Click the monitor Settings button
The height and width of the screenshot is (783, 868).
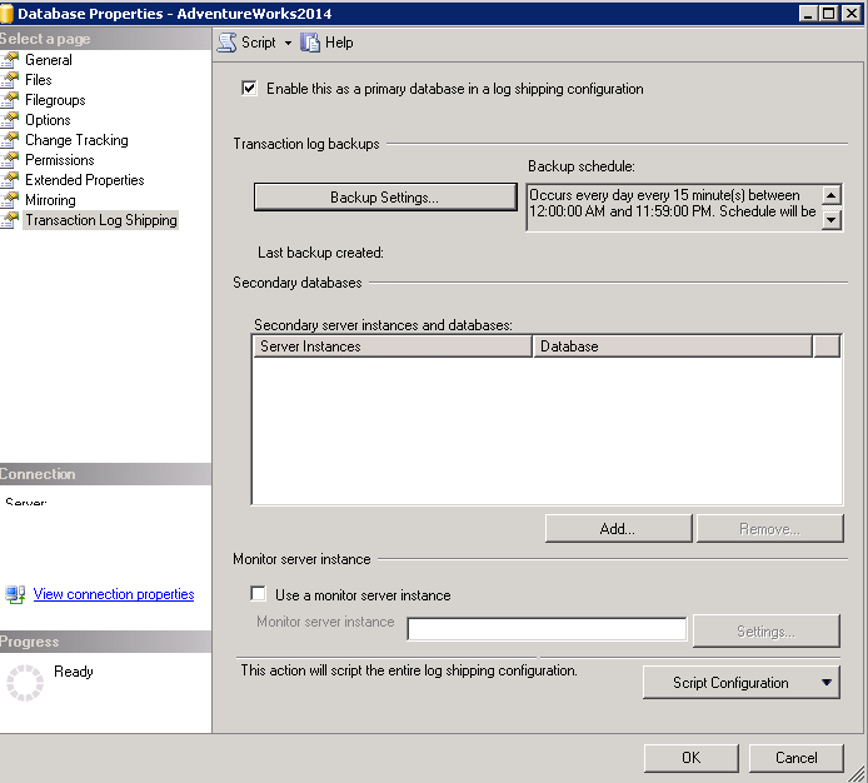(766, 631)
